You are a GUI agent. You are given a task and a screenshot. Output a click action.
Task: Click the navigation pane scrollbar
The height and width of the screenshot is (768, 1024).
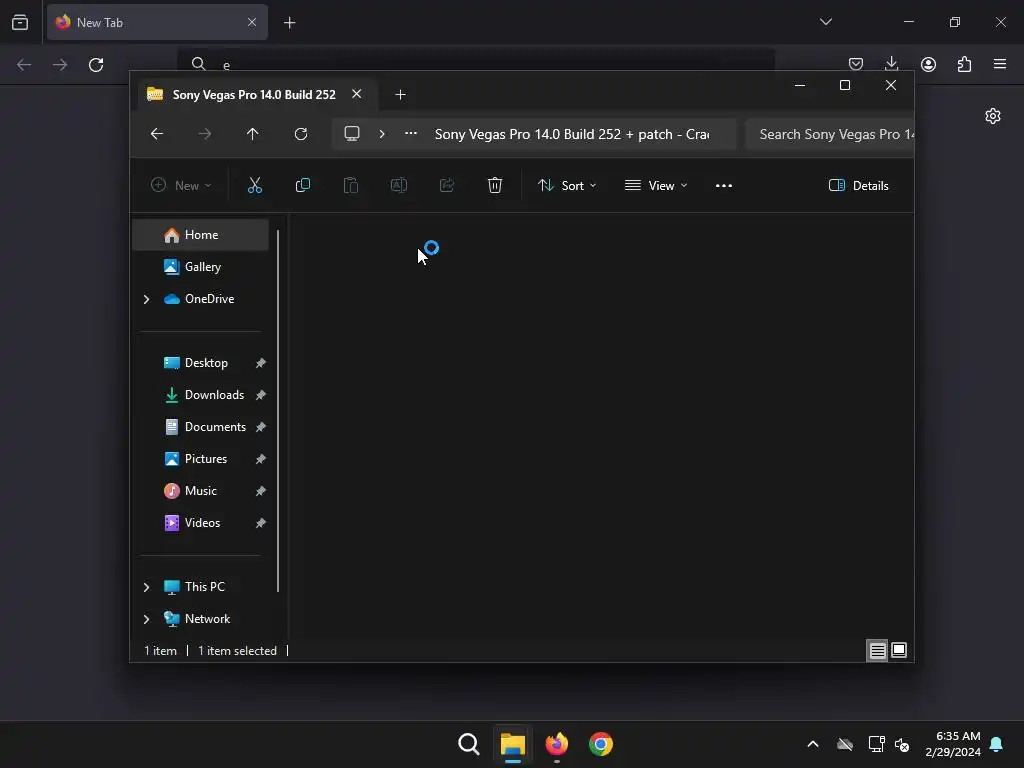[278, 411]
